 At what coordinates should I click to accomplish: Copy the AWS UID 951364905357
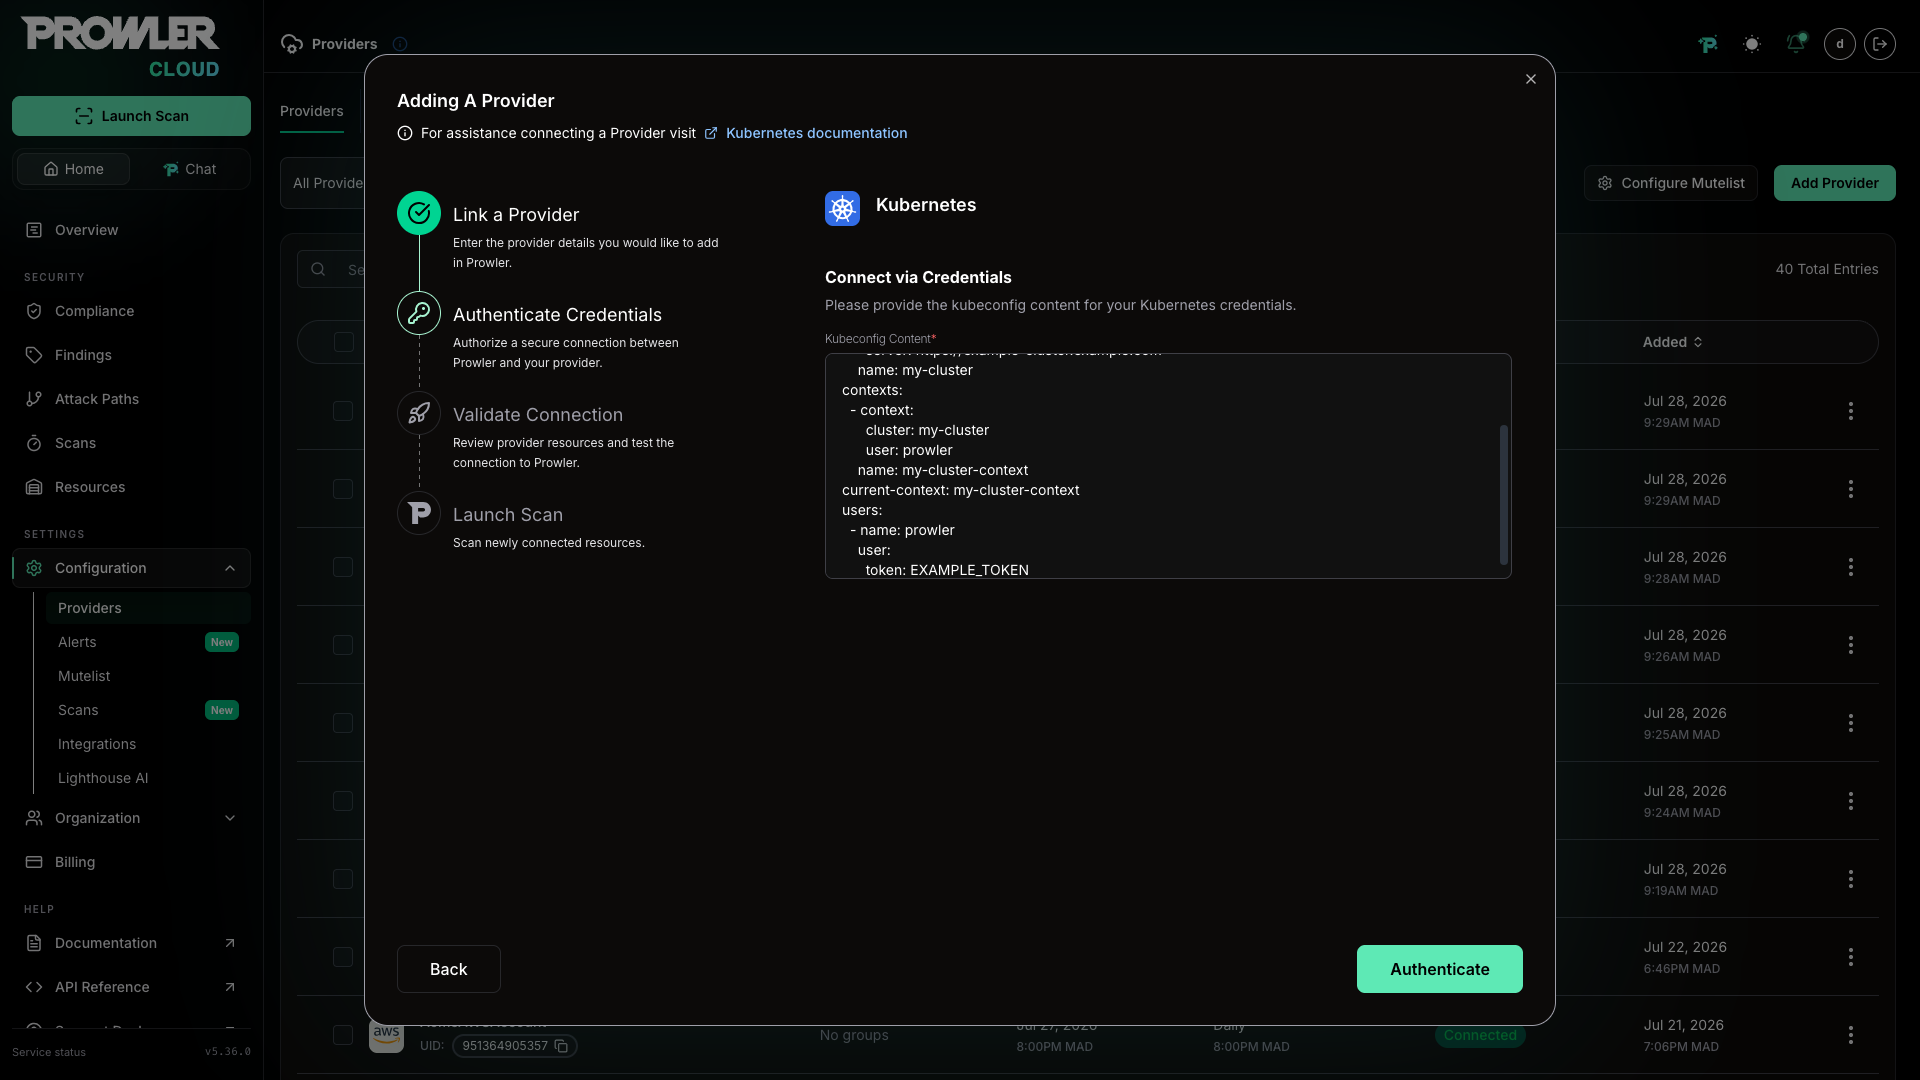[x=561, y=1046]
